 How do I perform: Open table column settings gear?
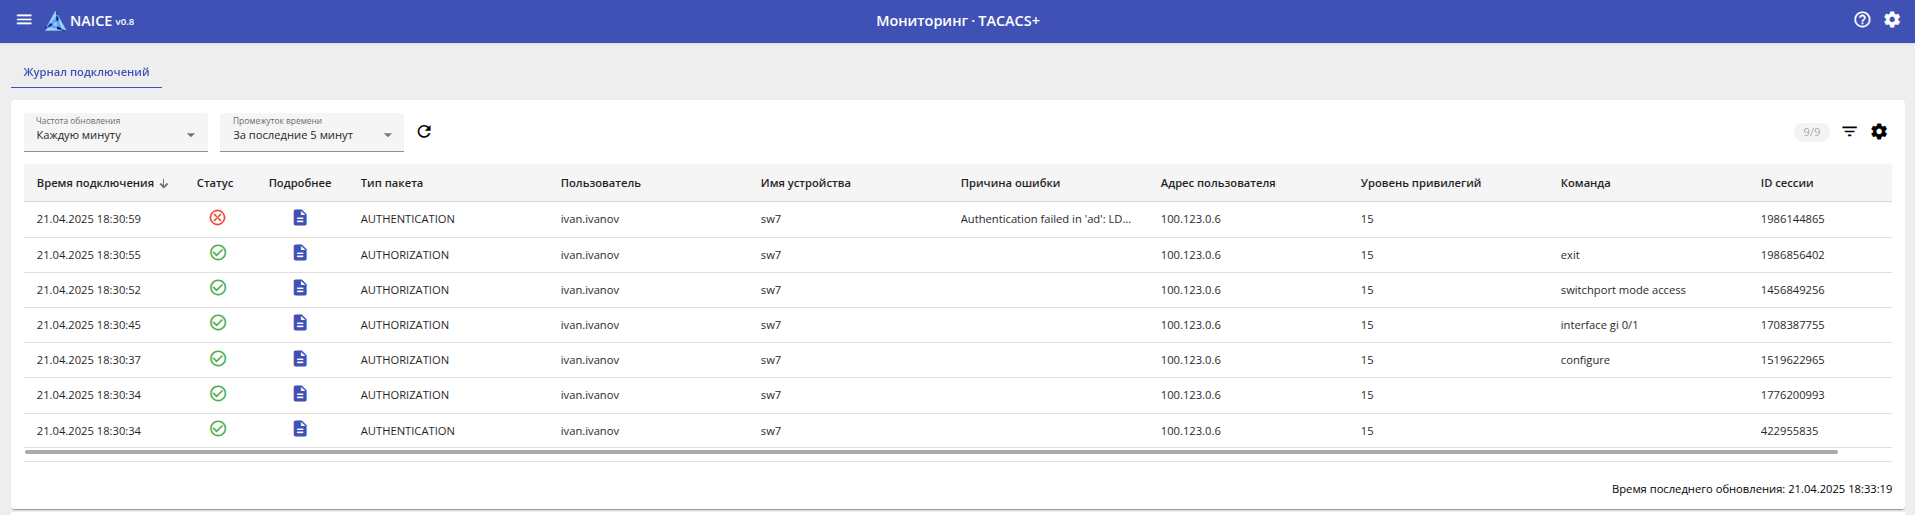pyautogui.click(x=1879, y=132)
